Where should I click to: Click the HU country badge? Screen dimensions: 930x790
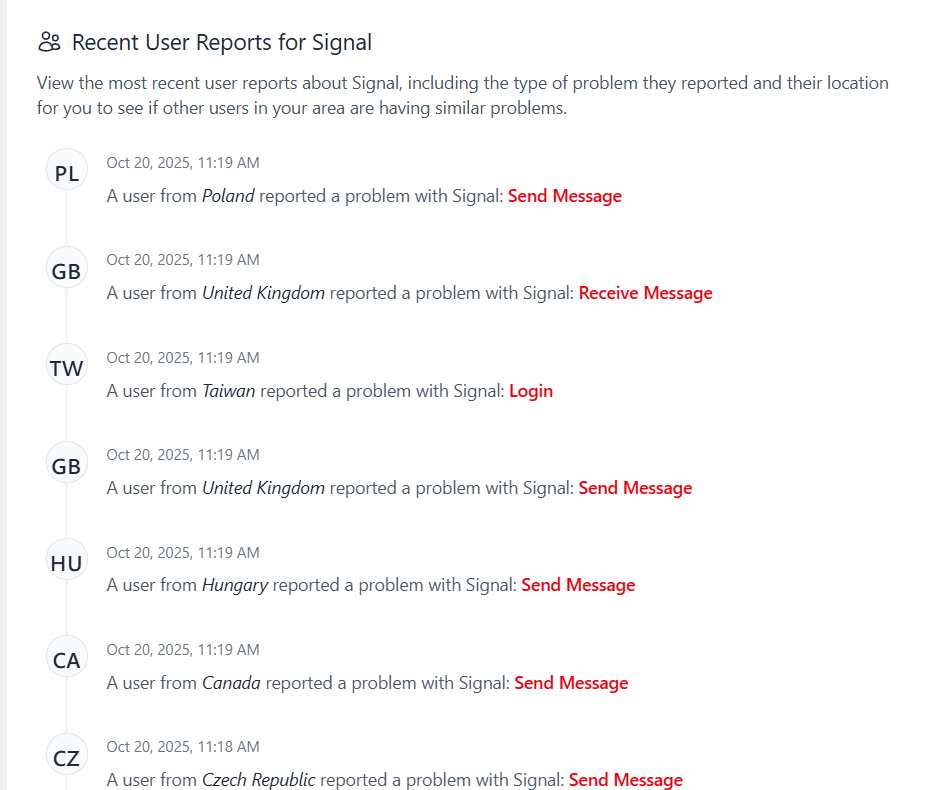pyautogui.click(x=67, y=563)
